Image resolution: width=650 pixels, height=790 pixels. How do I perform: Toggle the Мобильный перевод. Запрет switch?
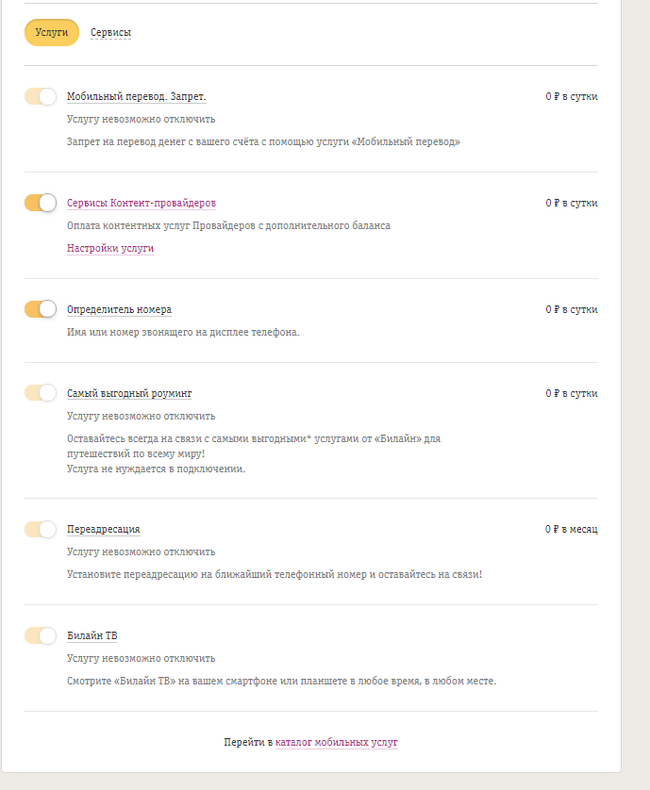click(x=41, y=96)
